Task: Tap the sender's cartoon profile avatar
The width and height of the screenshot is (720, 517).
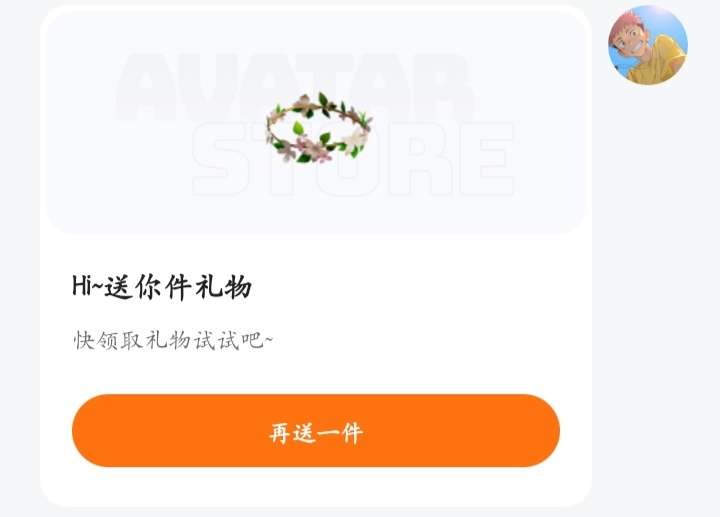Action: (647, 45)
